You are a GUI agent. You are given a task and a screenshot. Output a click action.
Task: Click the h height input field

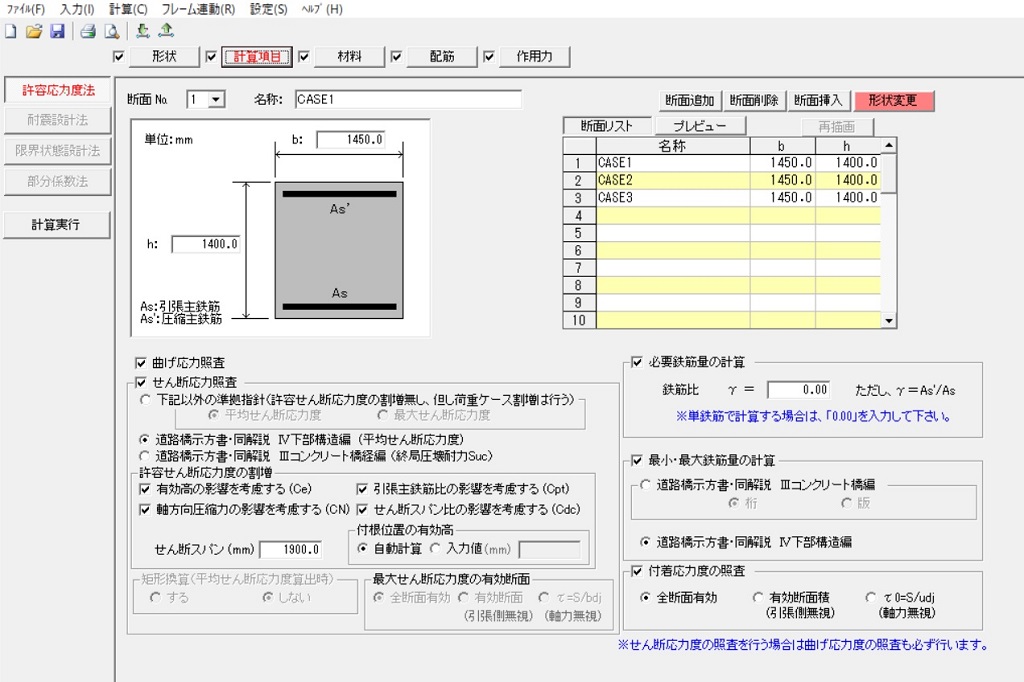(x=206, y=244)
